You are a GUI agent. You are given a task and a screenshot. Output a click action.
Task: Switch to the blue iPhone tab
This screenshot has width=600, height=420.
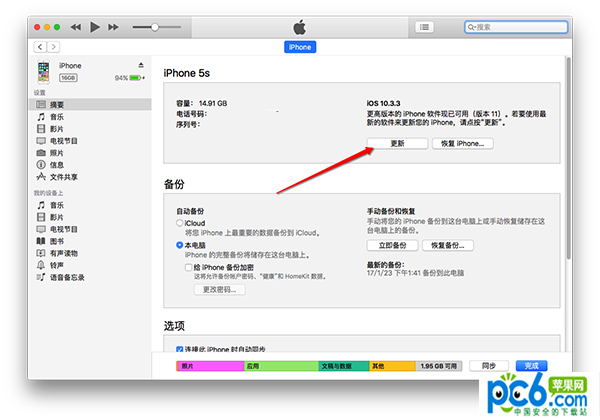coord(301,47)
